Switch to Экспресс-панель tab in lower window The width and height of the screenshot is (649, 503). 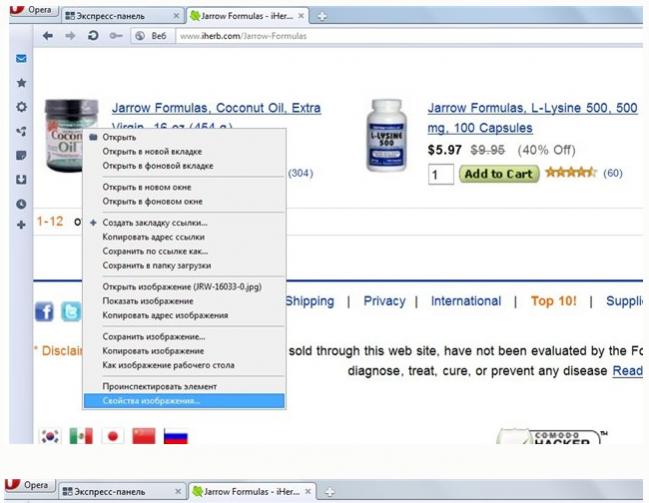click(x=122, y=492)
